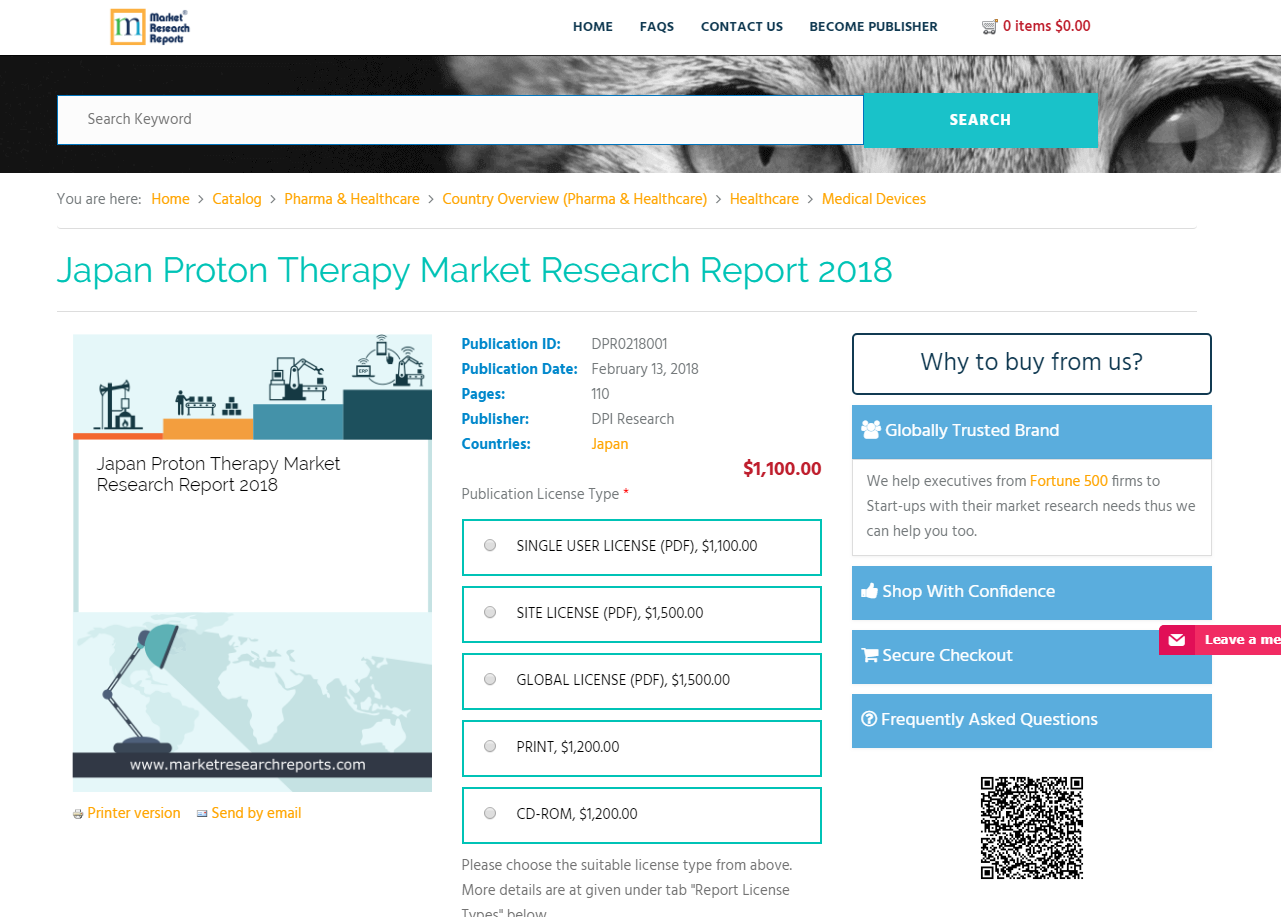Image resolution: width=1281 pixels, height=917 pixels.
Task: Click the Send by email link
Action: coord(256,813)
